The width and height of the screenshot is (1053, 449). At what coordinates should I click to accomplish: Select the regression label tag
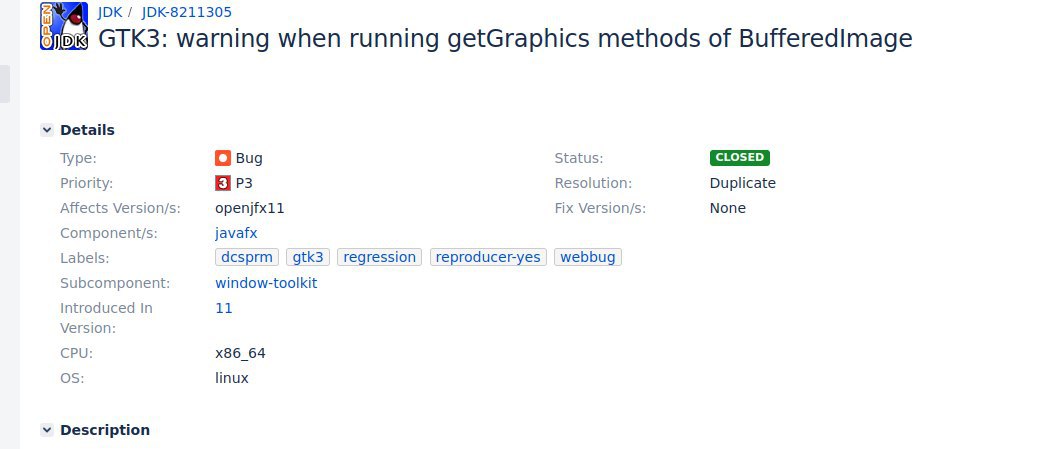click(x=379, y=257)
